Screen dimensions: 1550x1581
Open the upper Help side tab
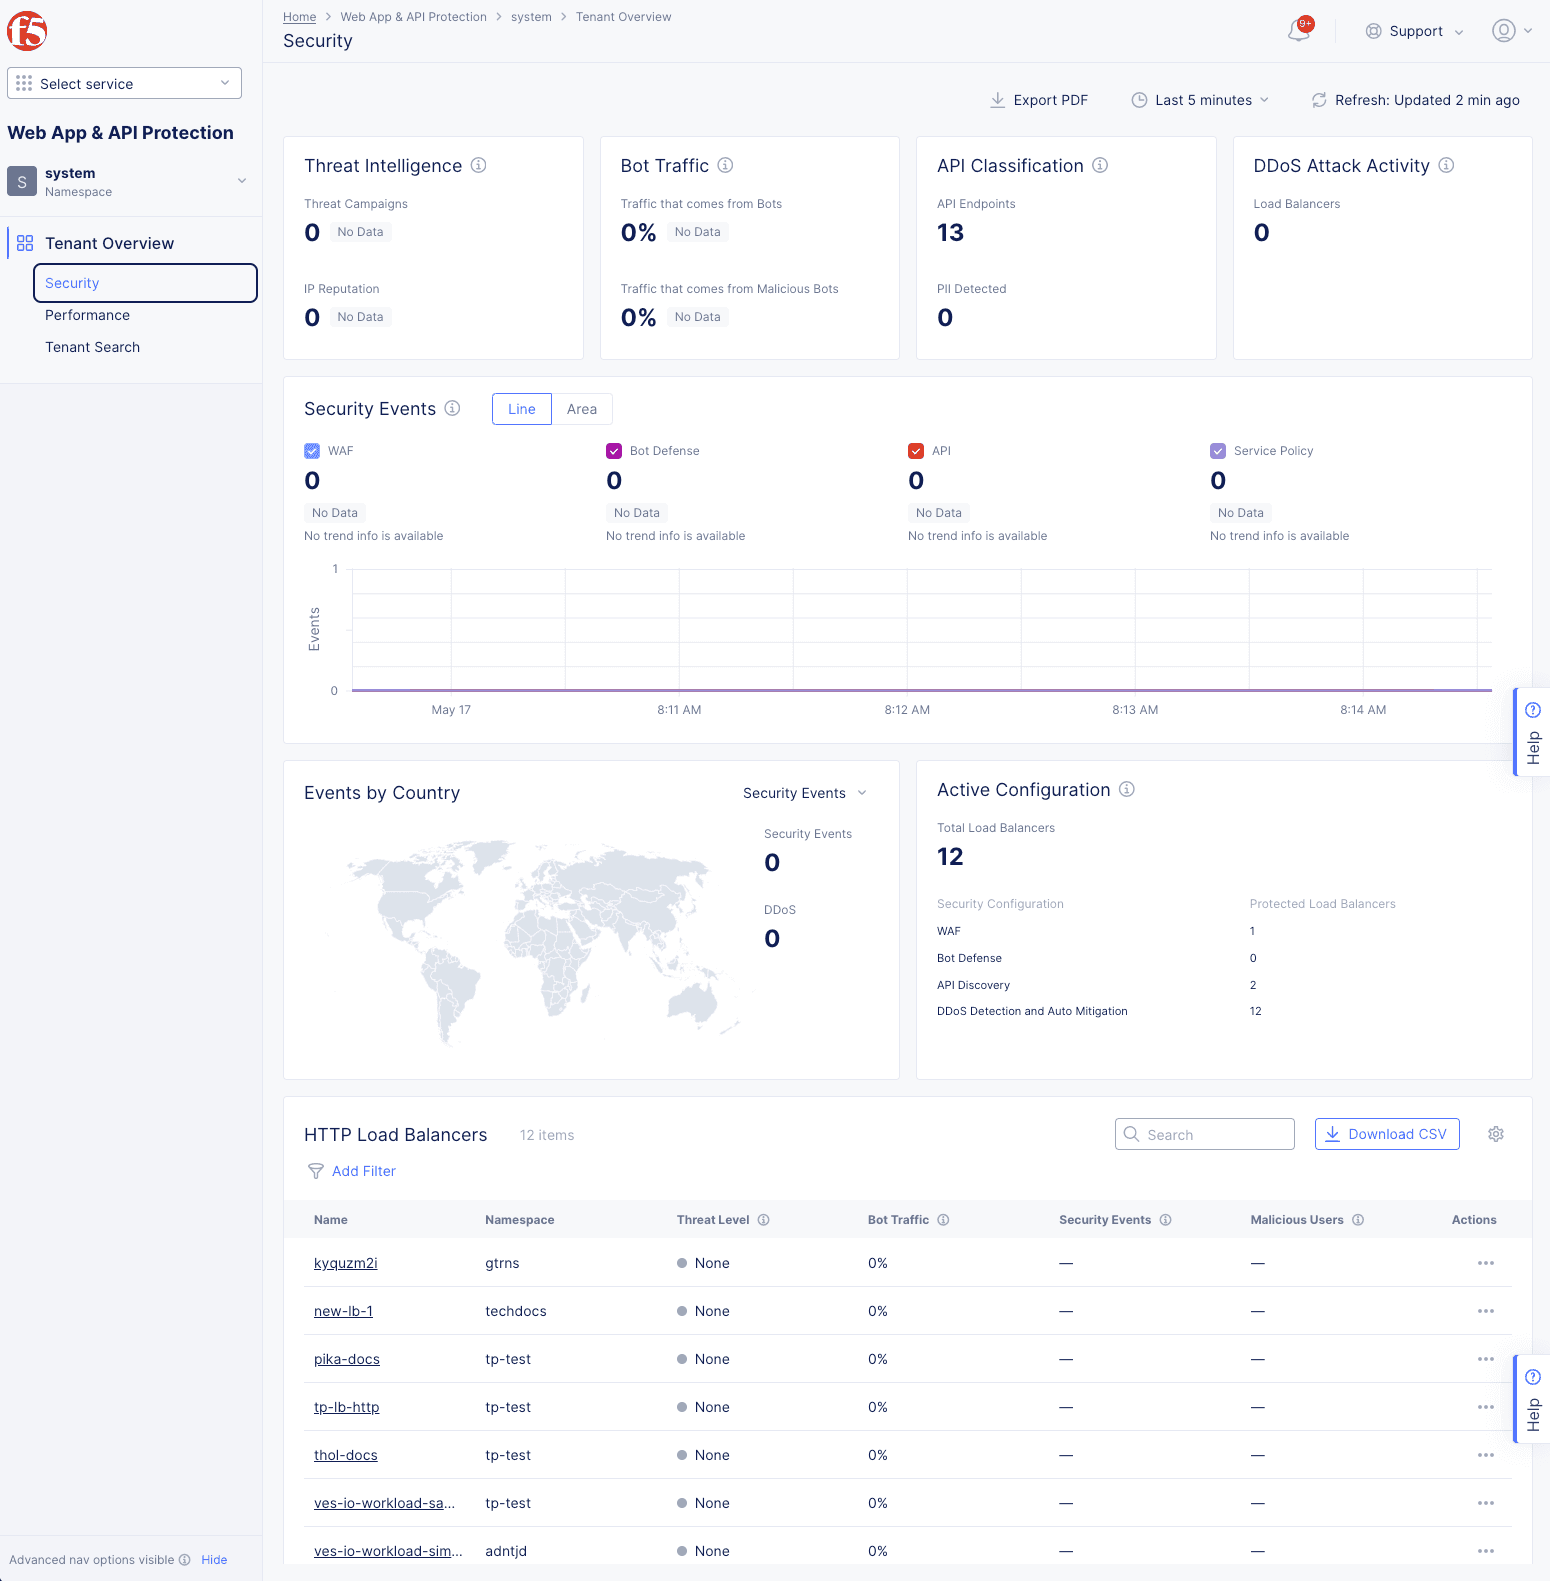(x=1533, y=732)
